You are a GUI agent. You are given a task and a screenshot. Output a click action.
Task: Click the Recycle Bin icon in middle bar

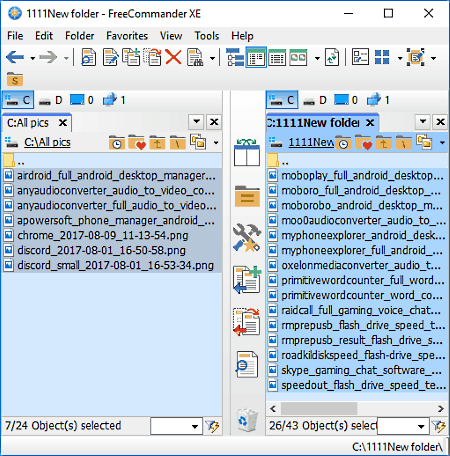(x=247, y=420)
